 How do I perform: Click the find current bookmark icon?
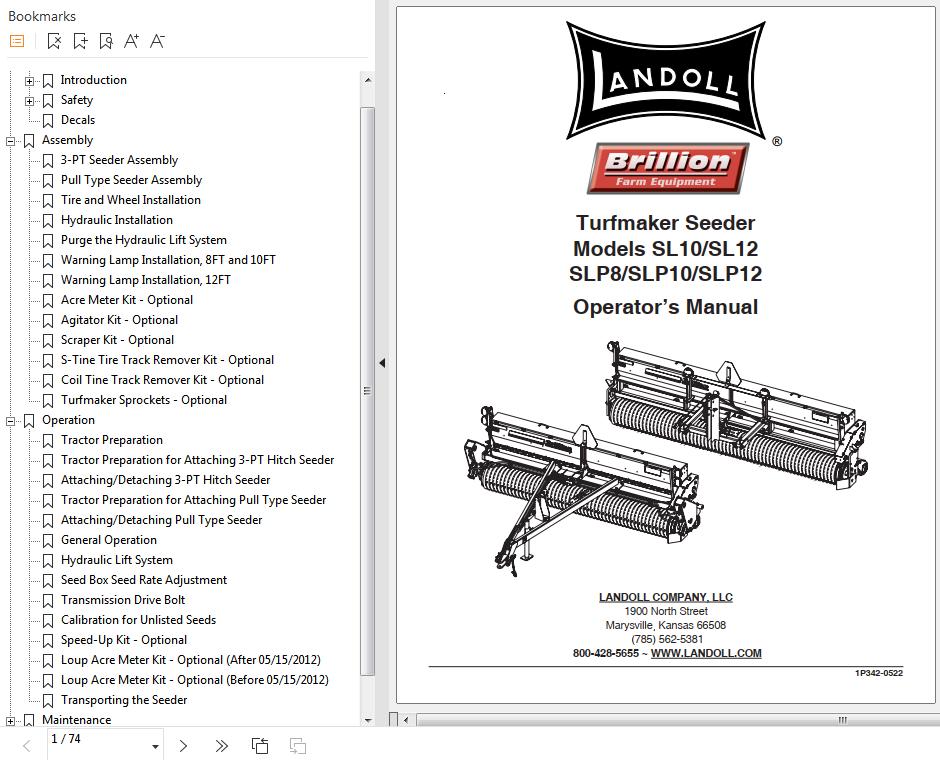106,41
